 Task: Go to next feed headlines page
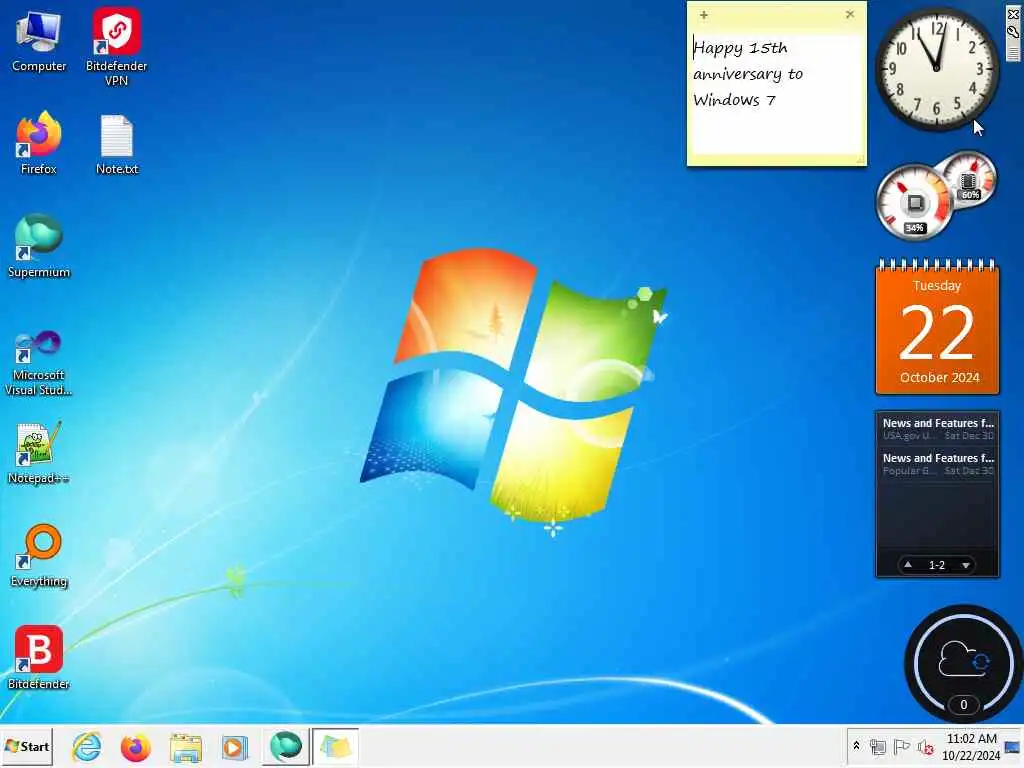965,565
